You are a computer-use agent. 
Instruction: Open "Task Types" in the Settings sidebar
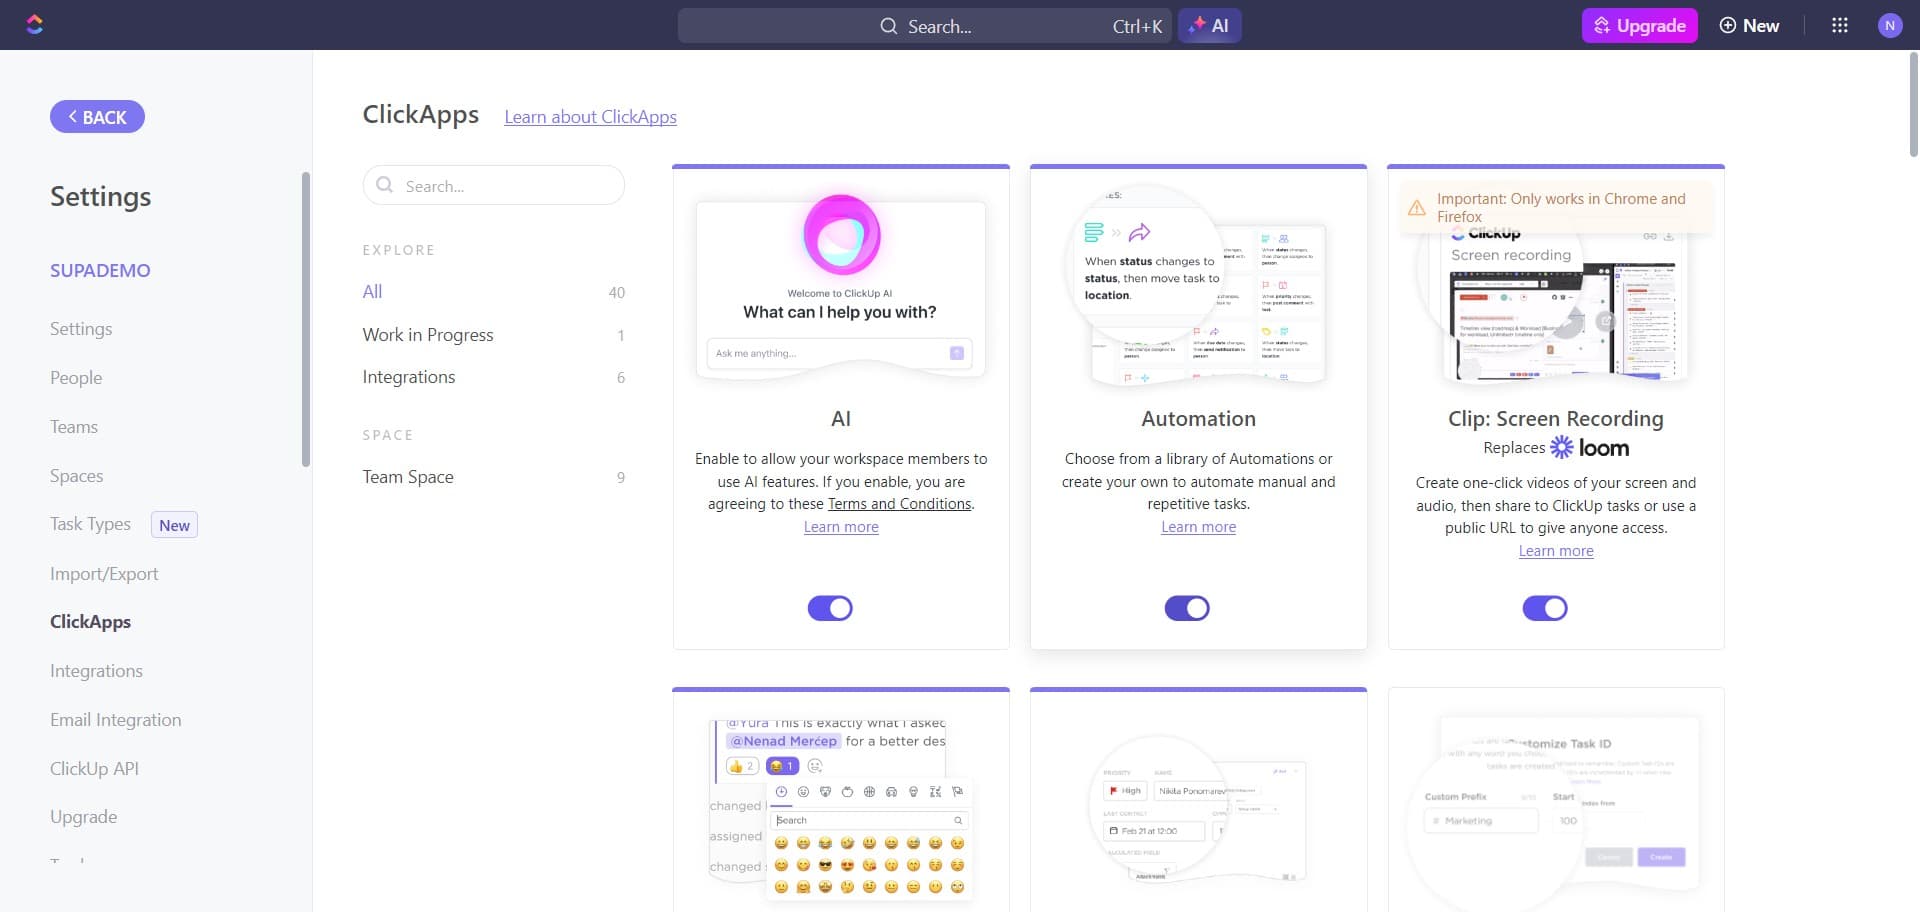click(x=90, y=524)
